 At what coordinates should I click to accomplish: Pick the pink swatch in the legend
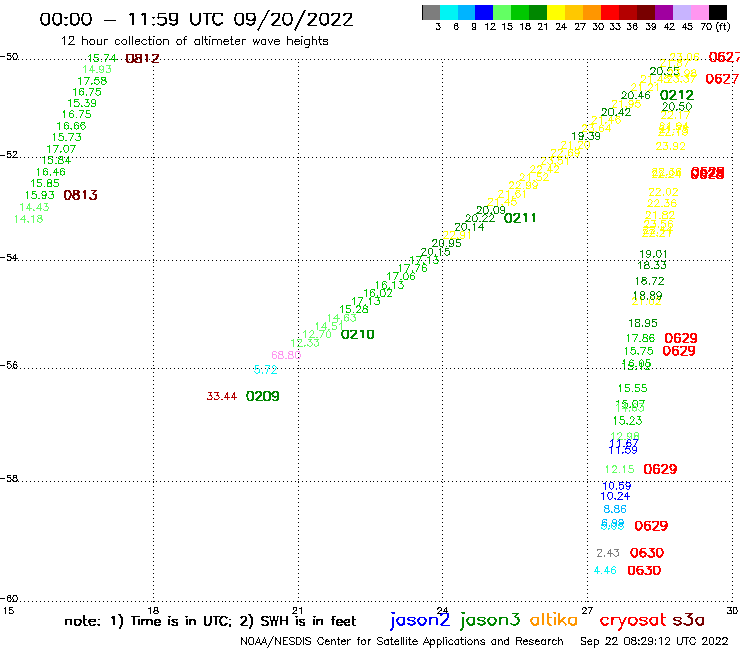[x=699, y=12]
